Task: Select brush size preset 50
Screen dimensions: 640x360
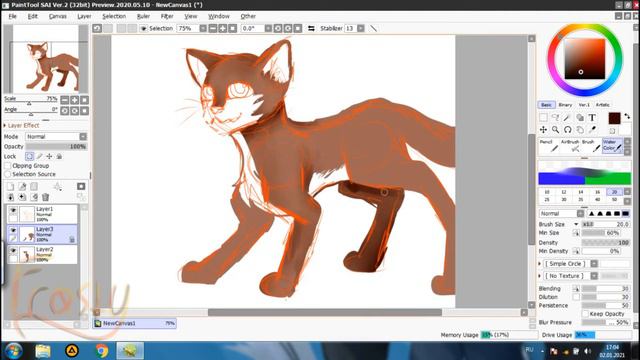Action: [614, 200]
